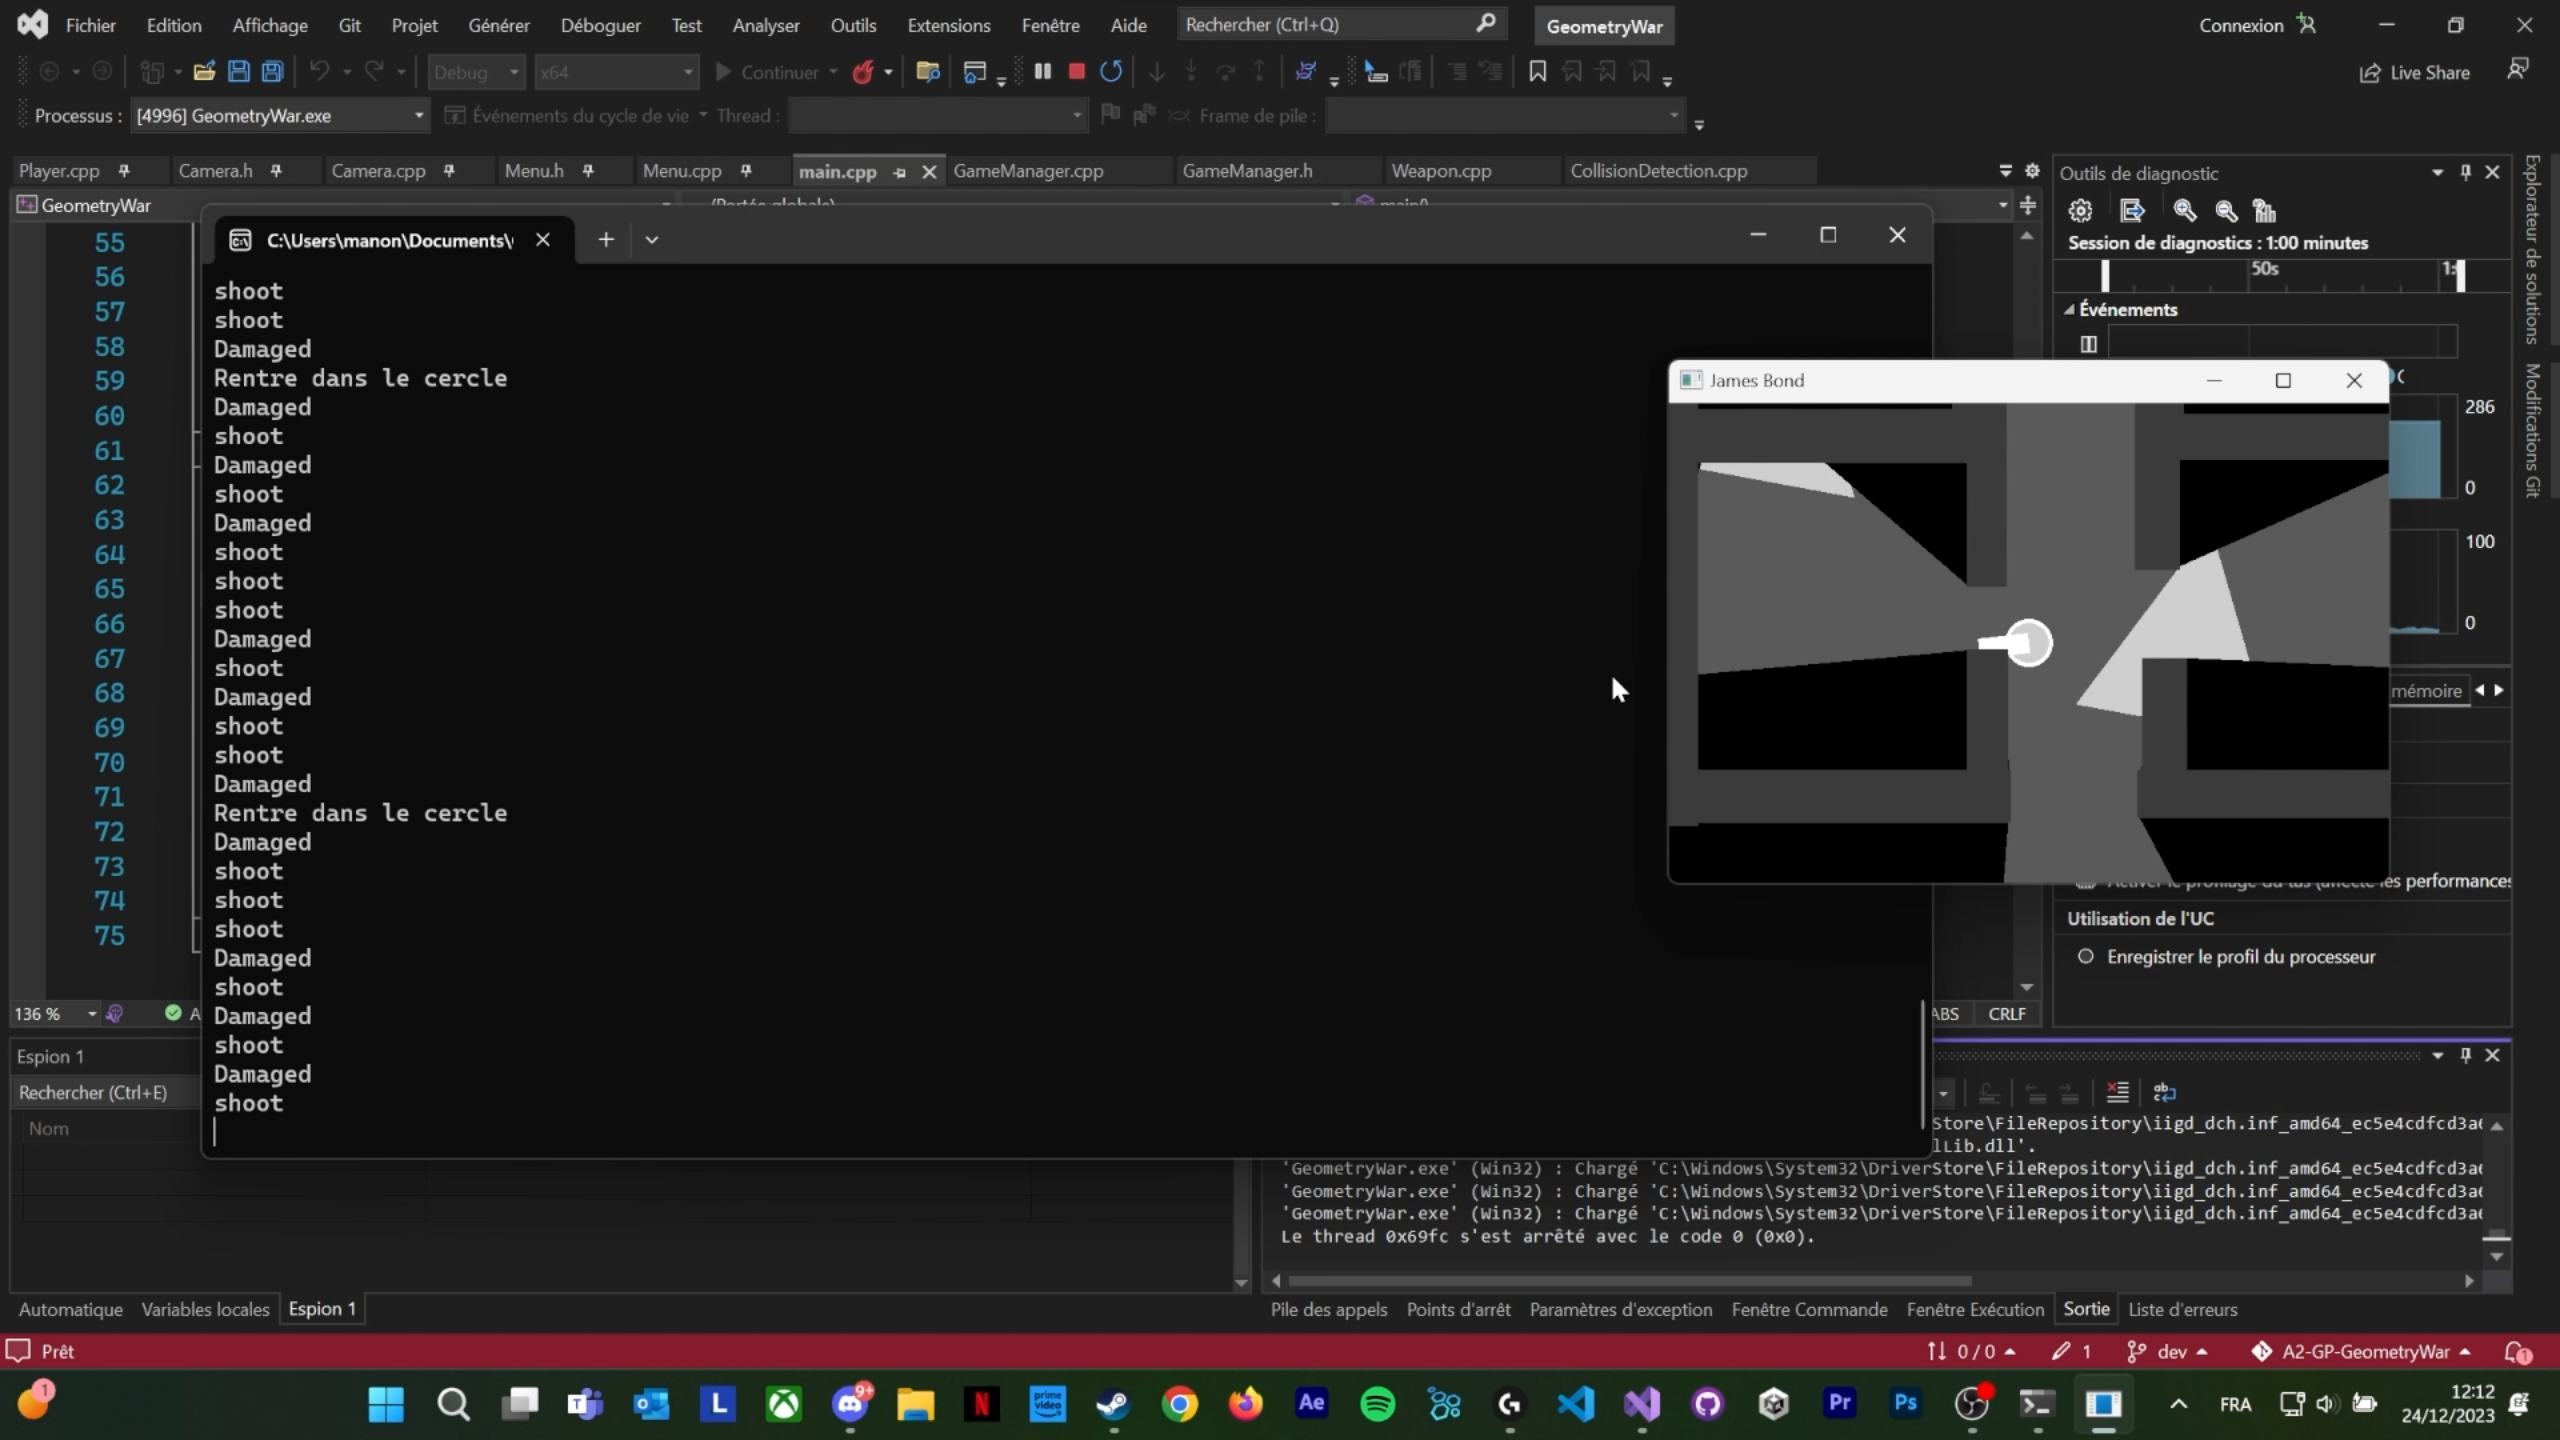Open Spotify from the taskbar

pos(1378,1404)
